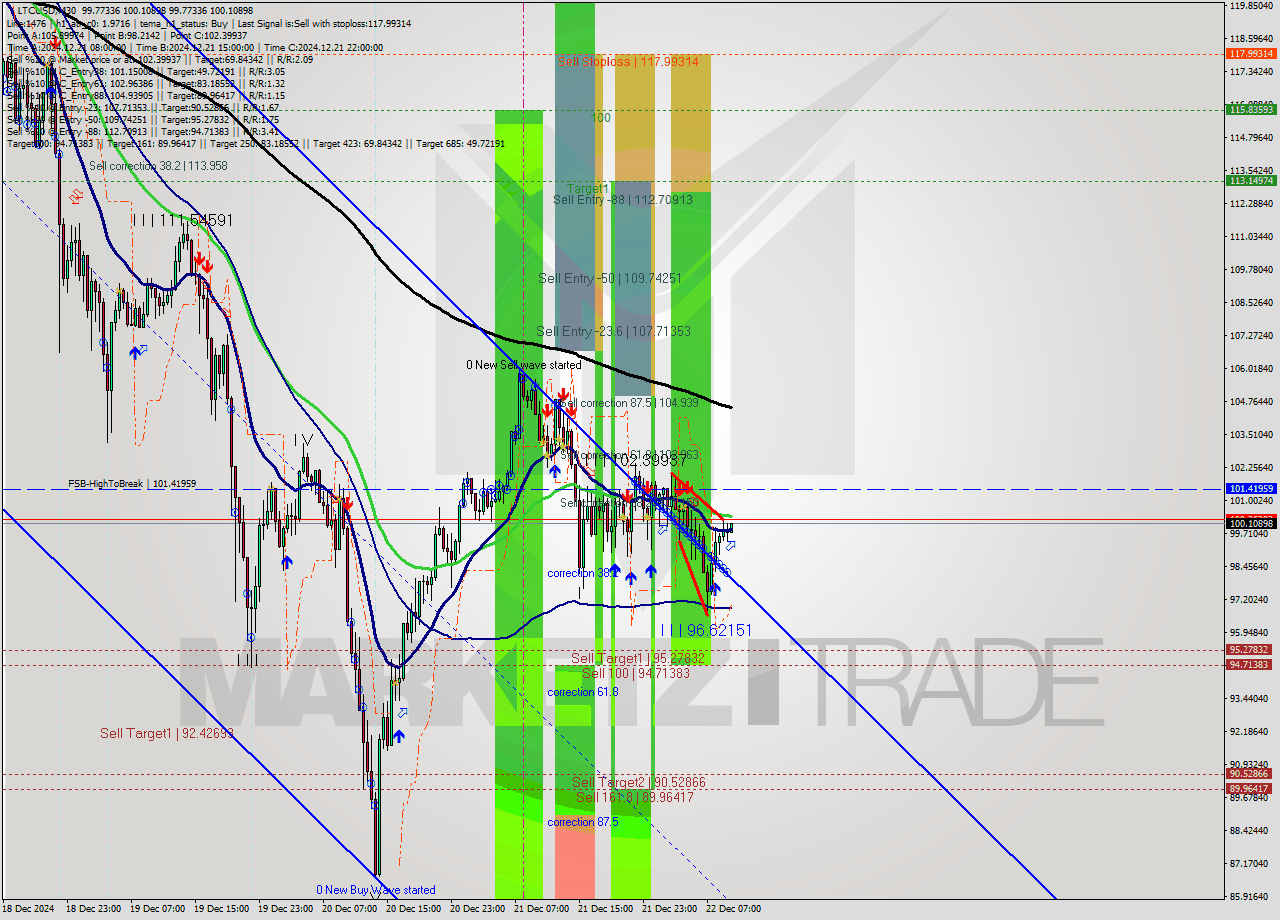Click 106.01840 on price scale
This screenshot has height=920, width=1280.
tap(1251, 369)
